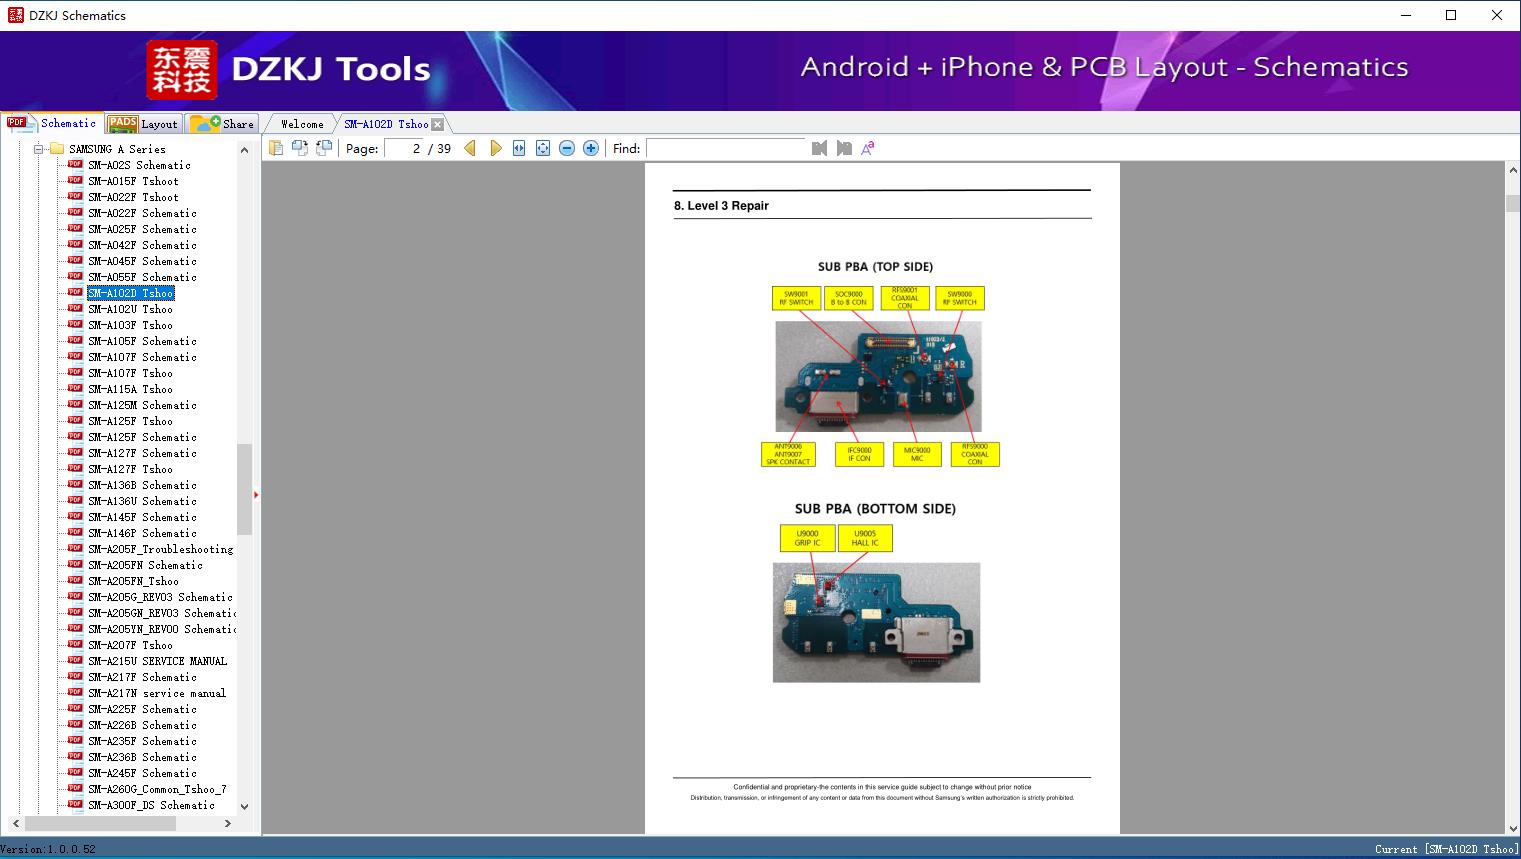
Task: Click the find previous icon
Action: (820, 148)
